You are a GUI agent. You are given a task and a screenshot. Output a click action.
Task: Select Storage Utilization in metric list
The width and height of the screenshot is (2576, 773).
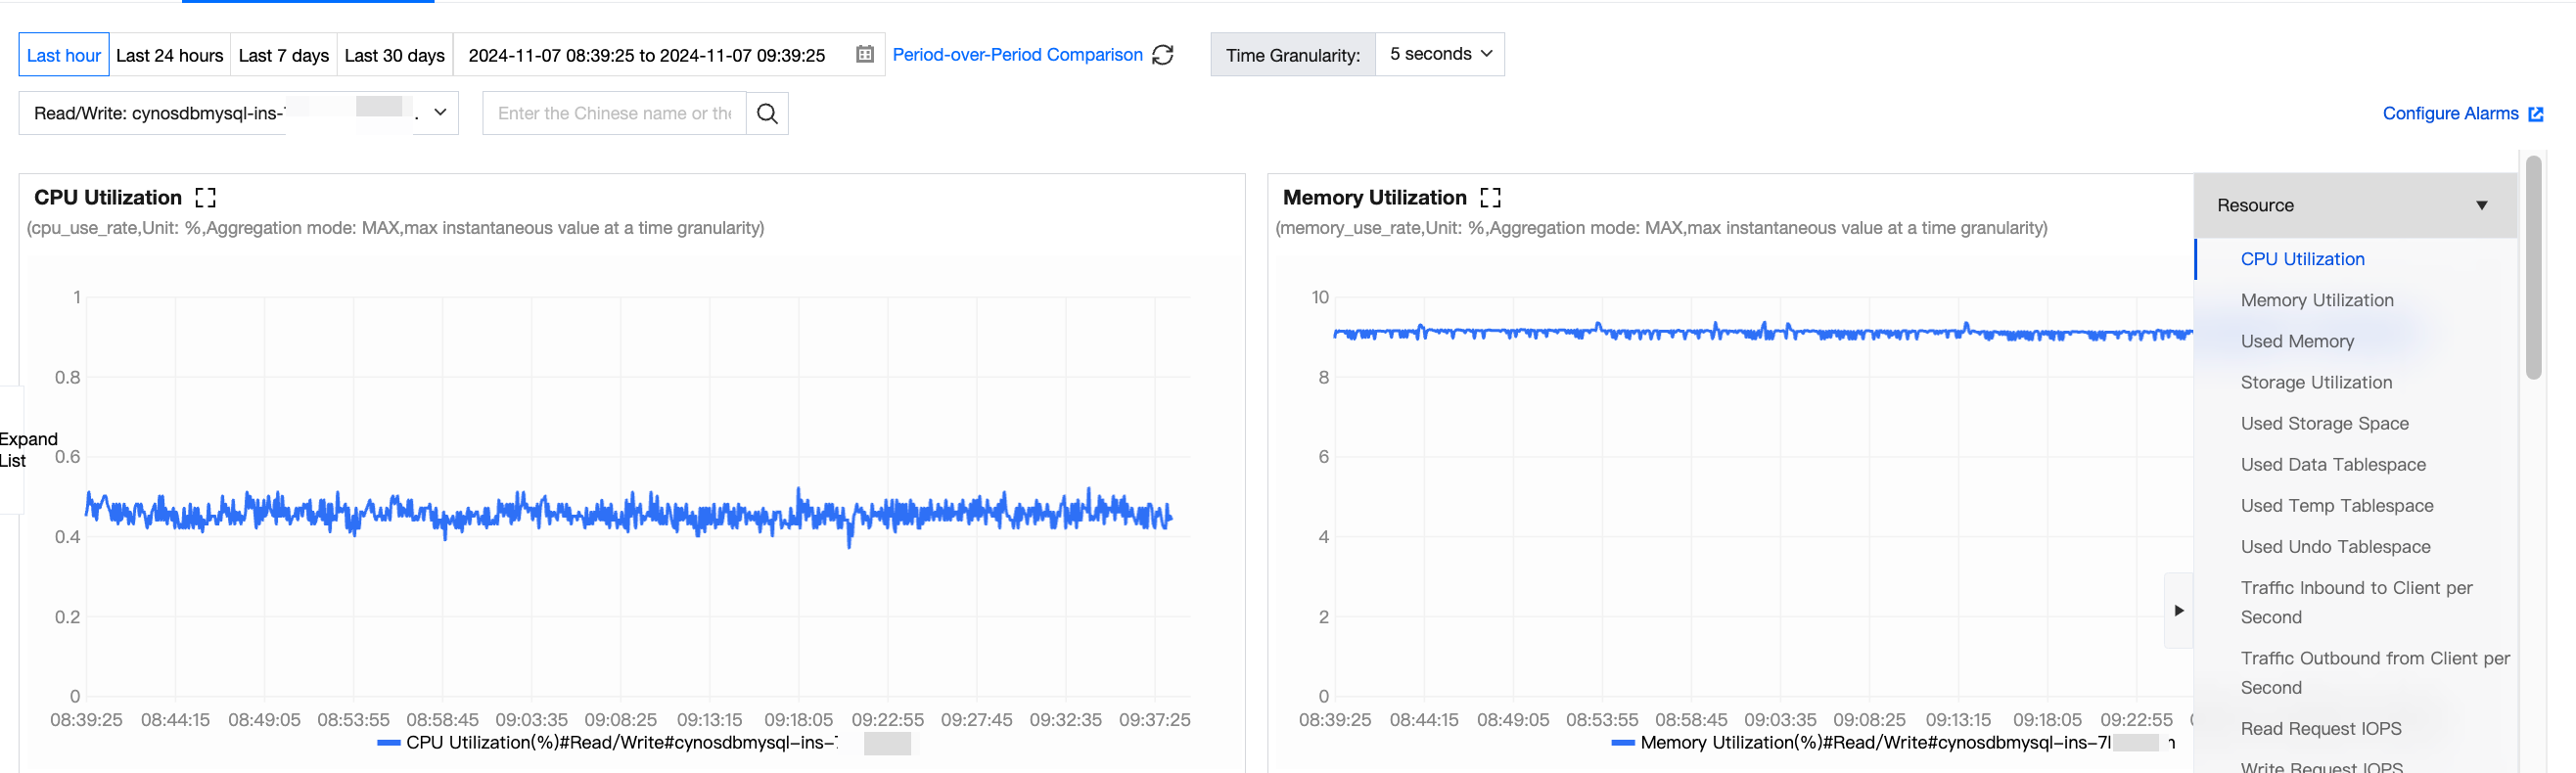pos(2316,382)
